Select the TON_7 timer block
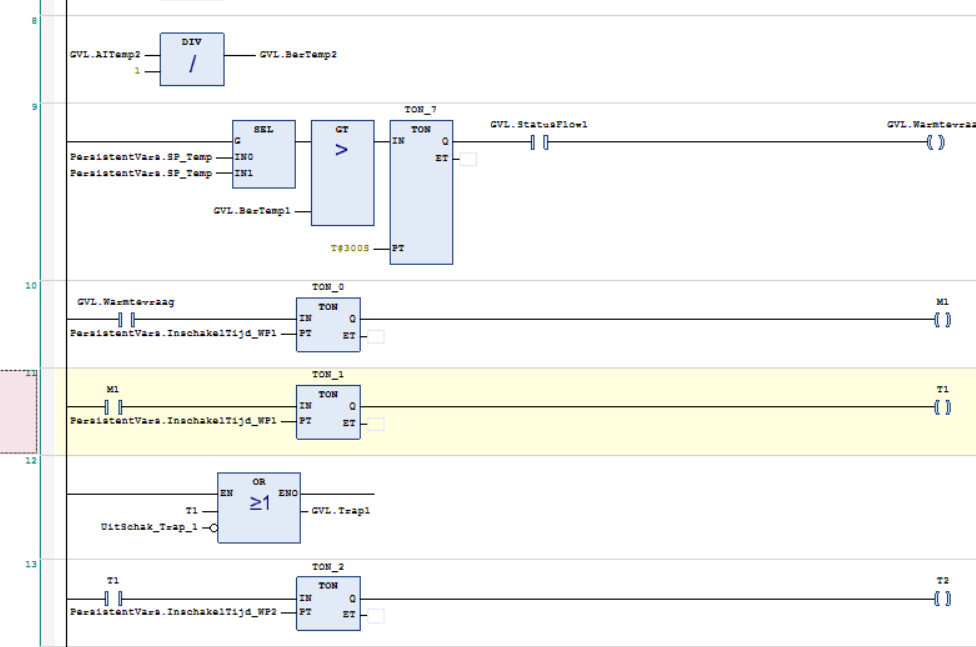This screenshot has height=647, width=976. point(421,192)
